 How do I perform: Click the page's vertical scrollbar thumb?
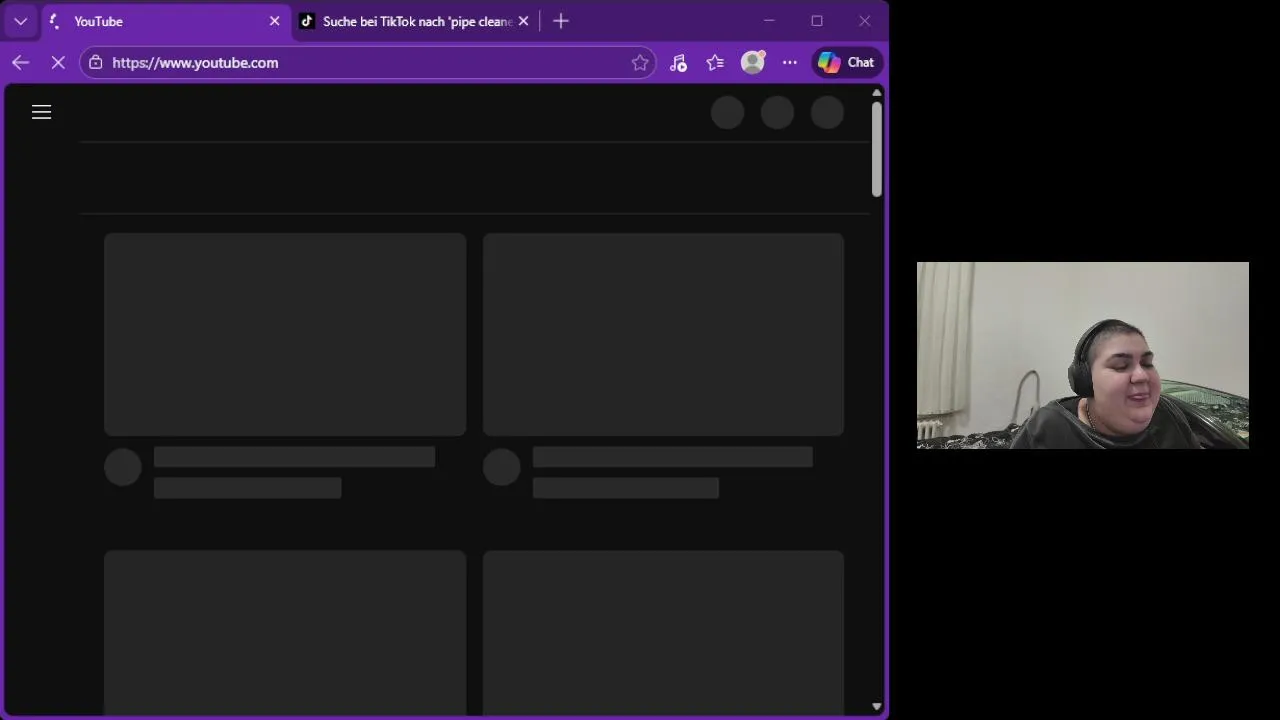pos(877,149)
